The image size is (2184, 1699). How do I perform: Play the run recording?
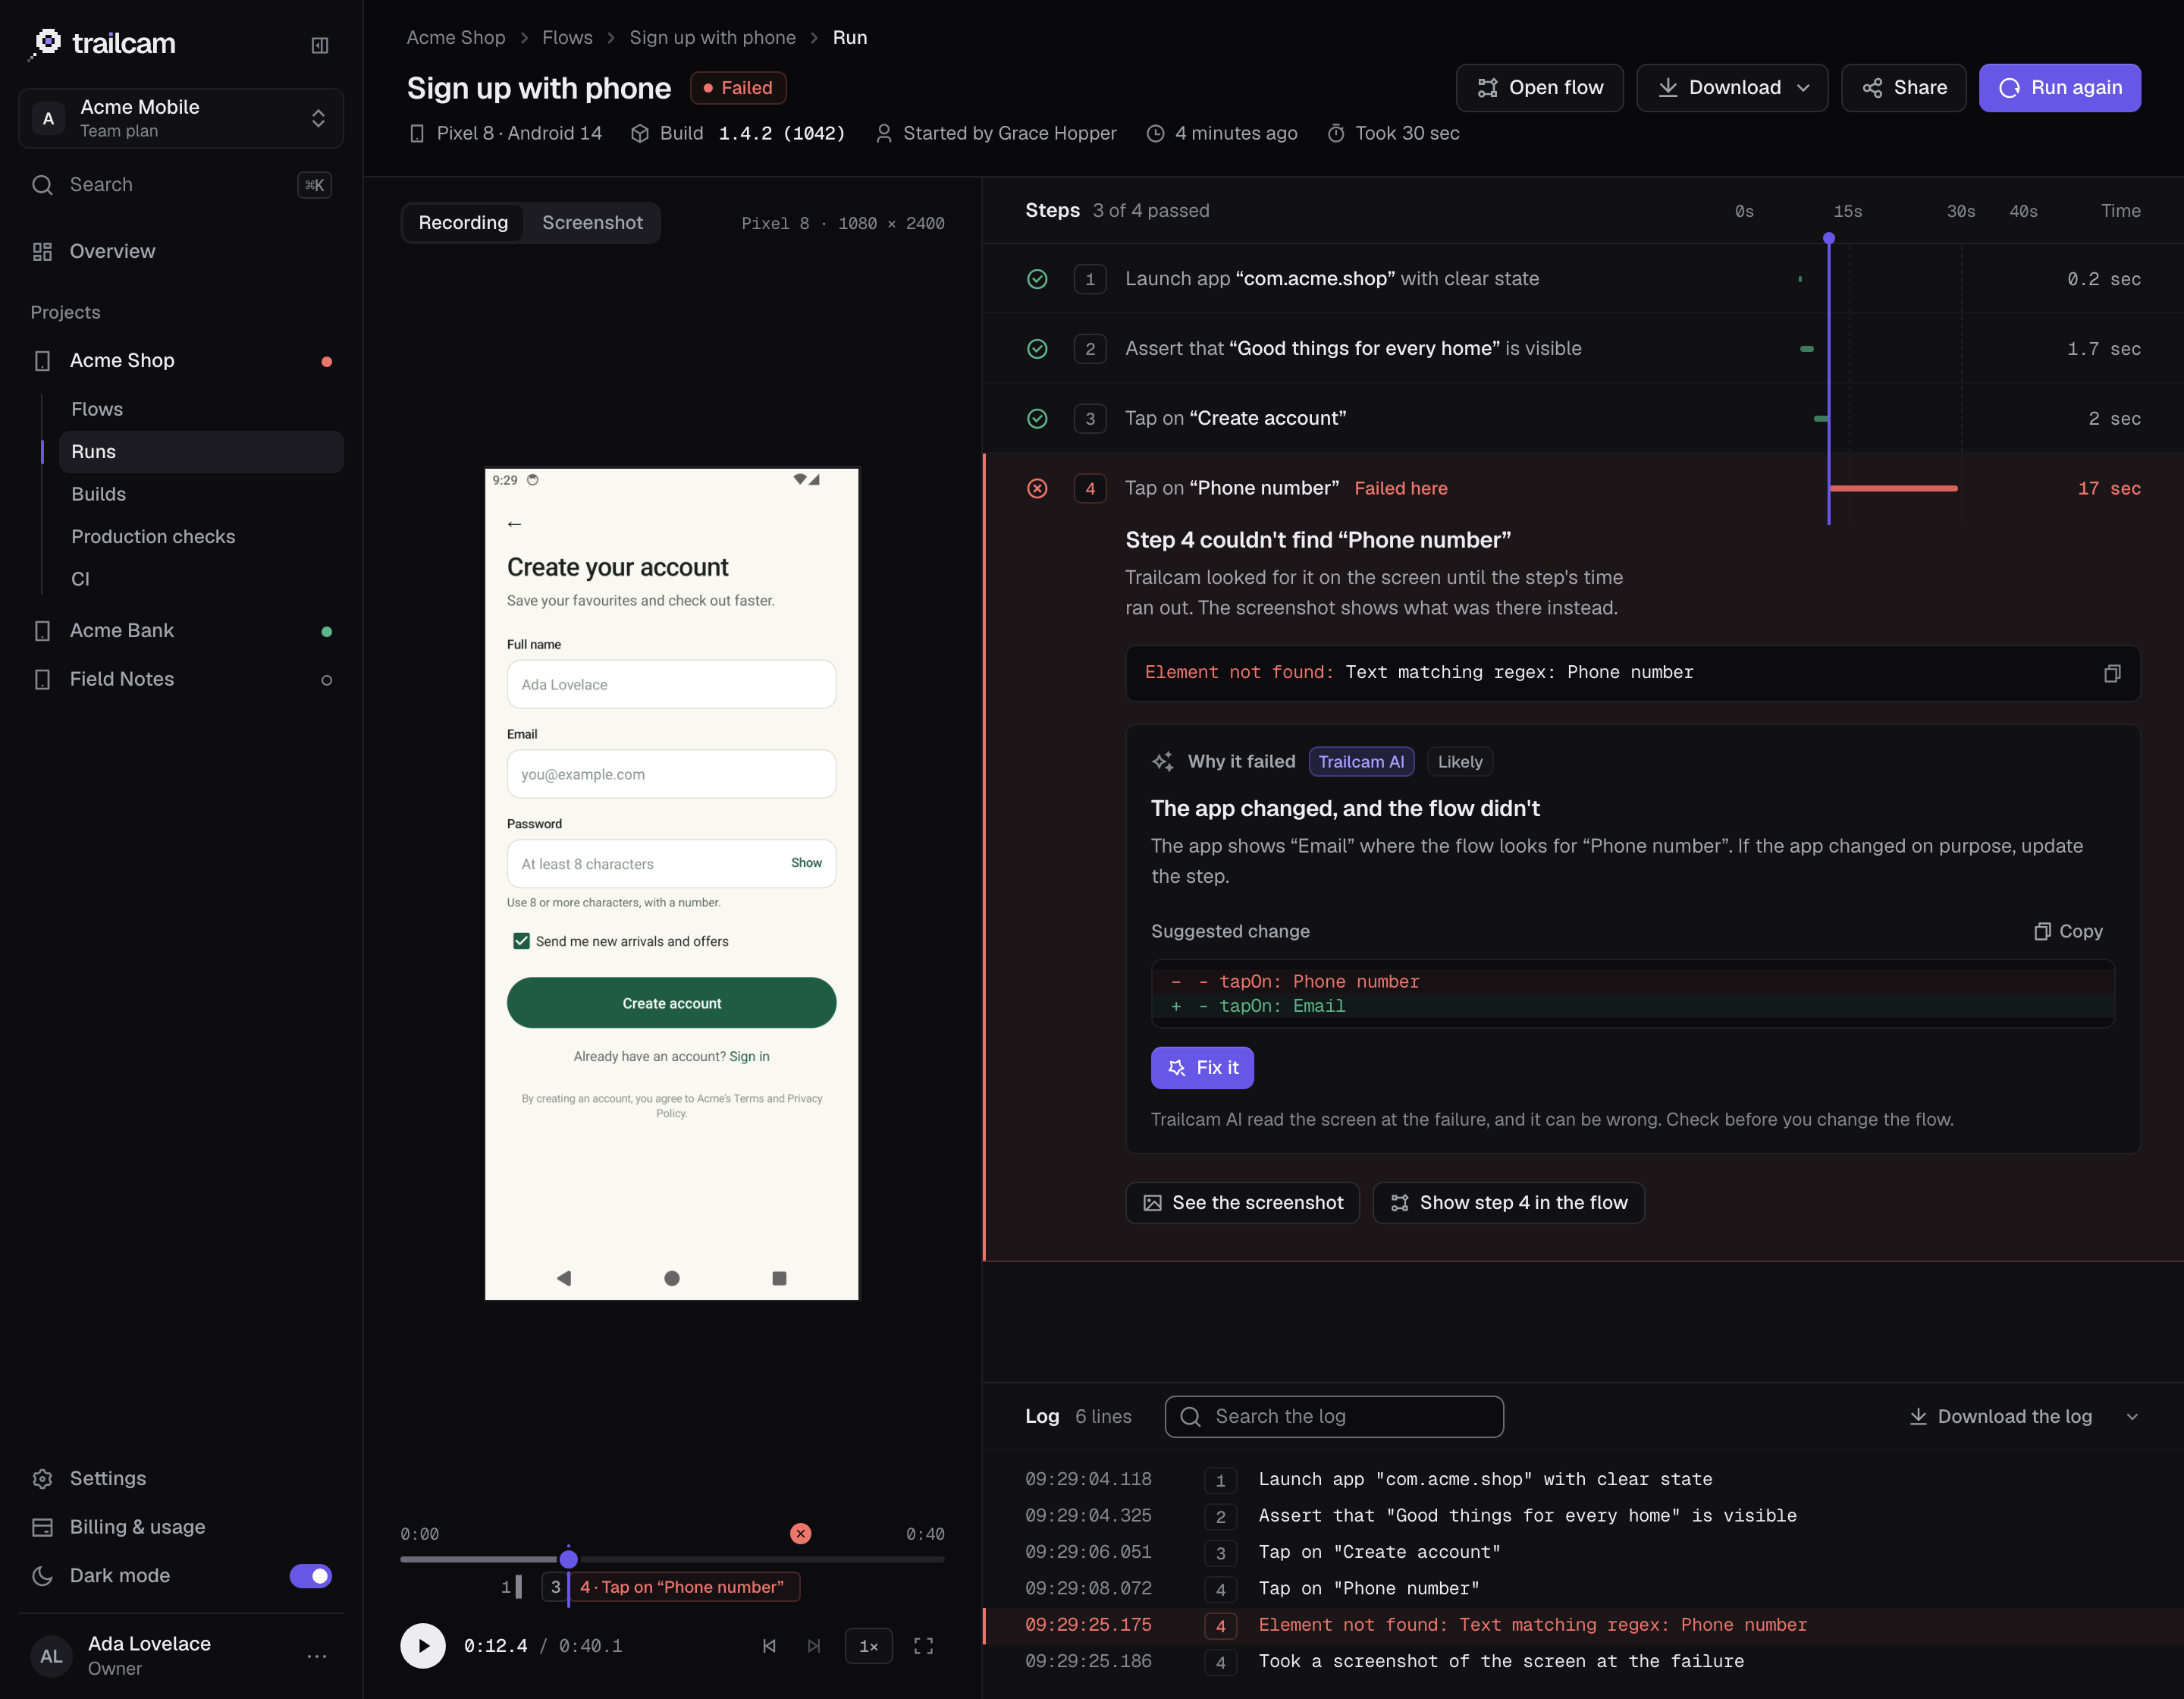point(423,1645)
